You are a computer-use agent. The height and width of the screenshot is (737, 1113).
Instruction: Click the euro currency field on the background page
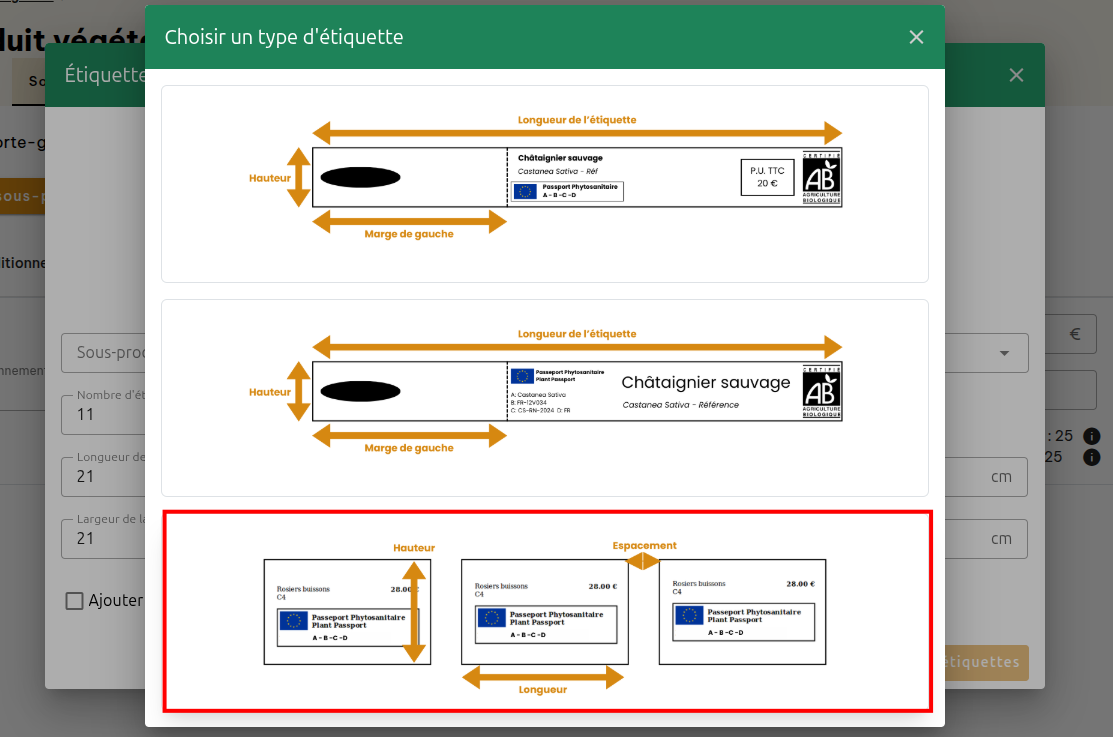(1070, 334)
